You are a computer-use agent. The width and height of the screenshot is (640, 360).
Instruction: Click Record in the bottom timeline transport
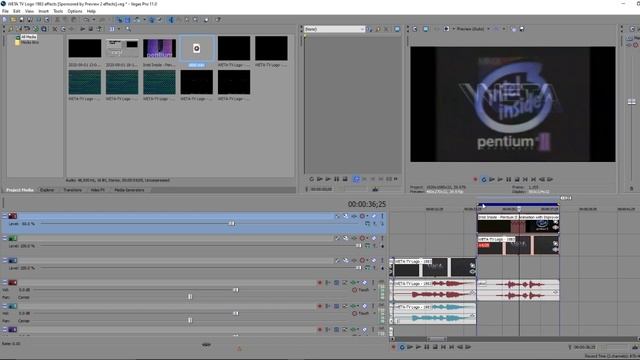393,347
